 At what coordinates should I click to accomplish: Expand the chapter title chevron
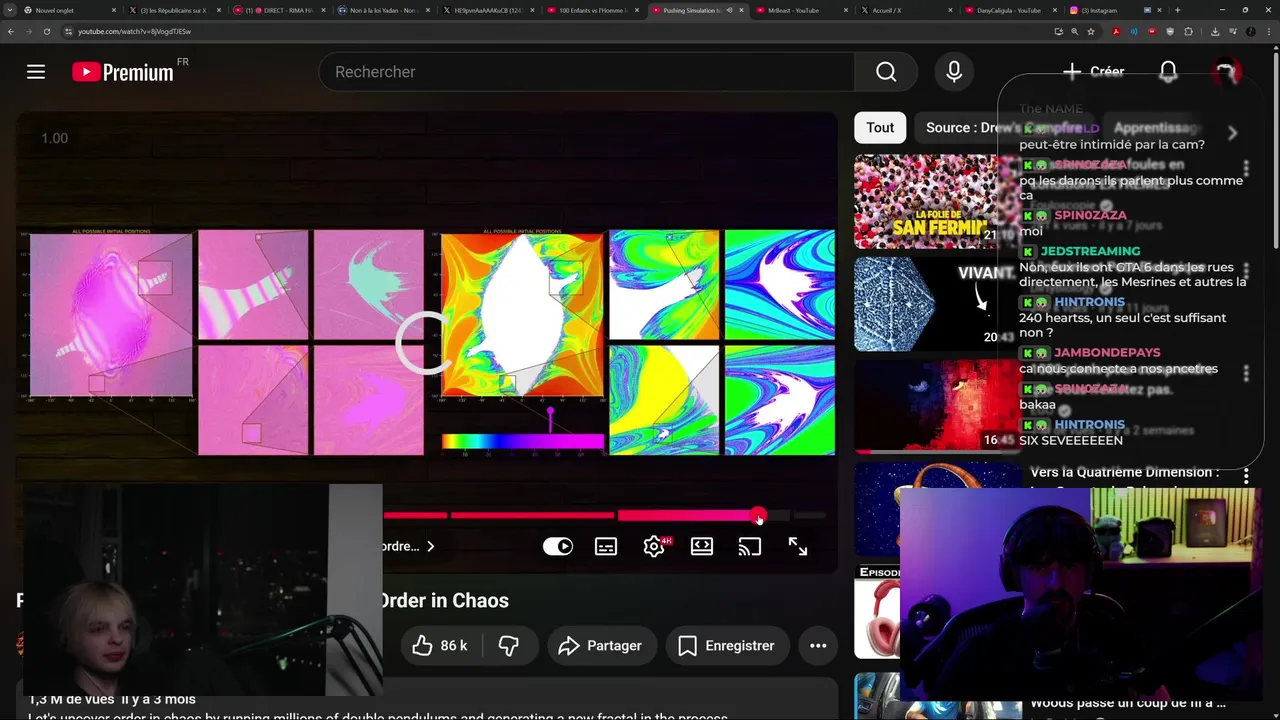(x=430, y=546)
